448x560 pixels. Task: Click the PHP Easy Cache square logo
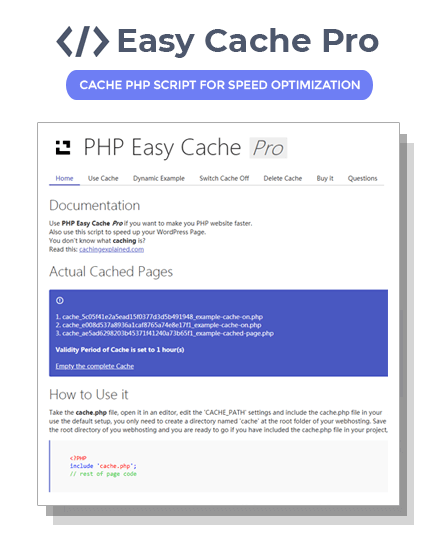pyautogui.click(x=63, y=148)
